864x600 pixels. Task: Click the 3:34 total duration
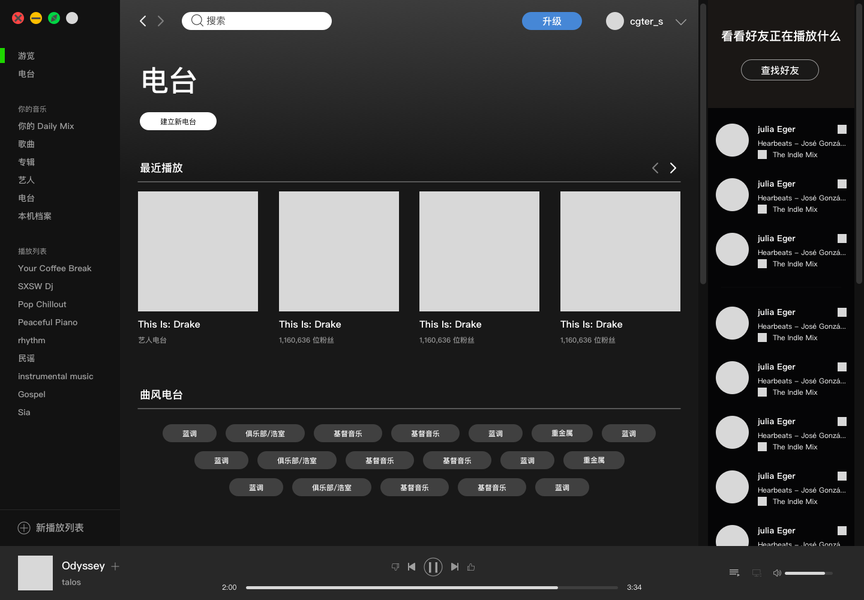[x=634, y=587]
